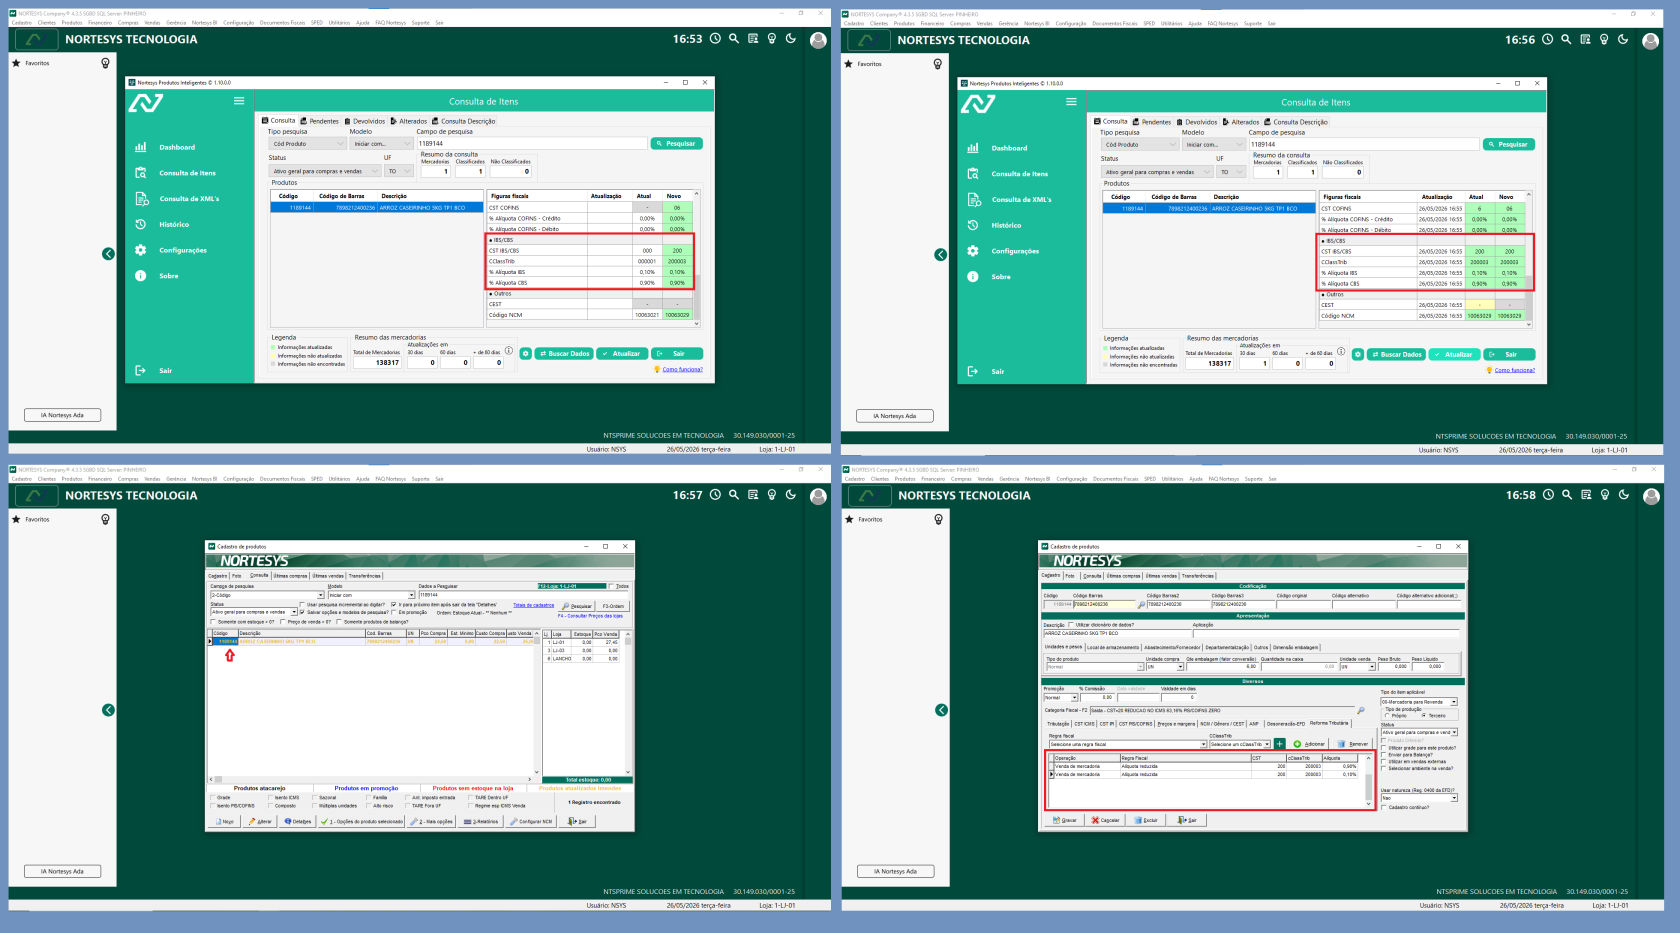Viewport: 1680px width, 933px height.
Task: Click the 'Totais de cadastros' link
Action: click(x=533, y=605)
